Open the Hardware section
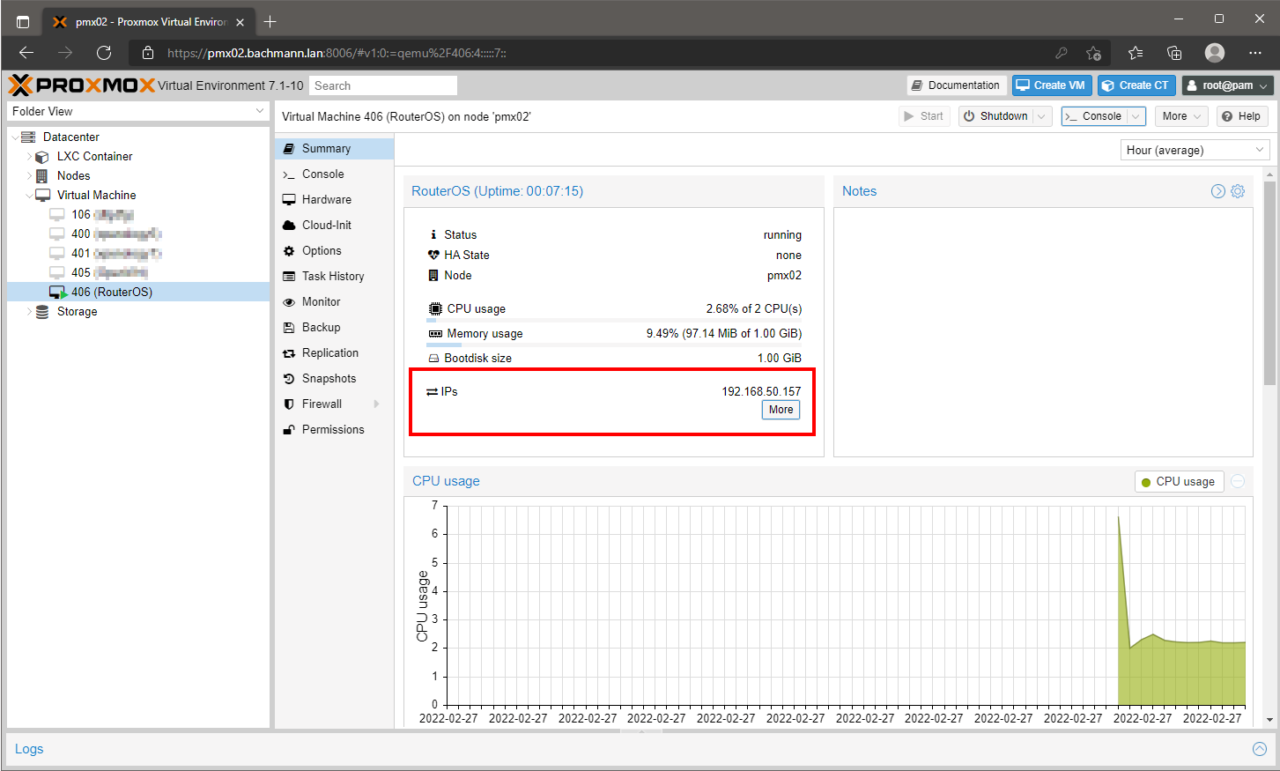This screenshot has width=1280, height=771. [x=334, y=199]
